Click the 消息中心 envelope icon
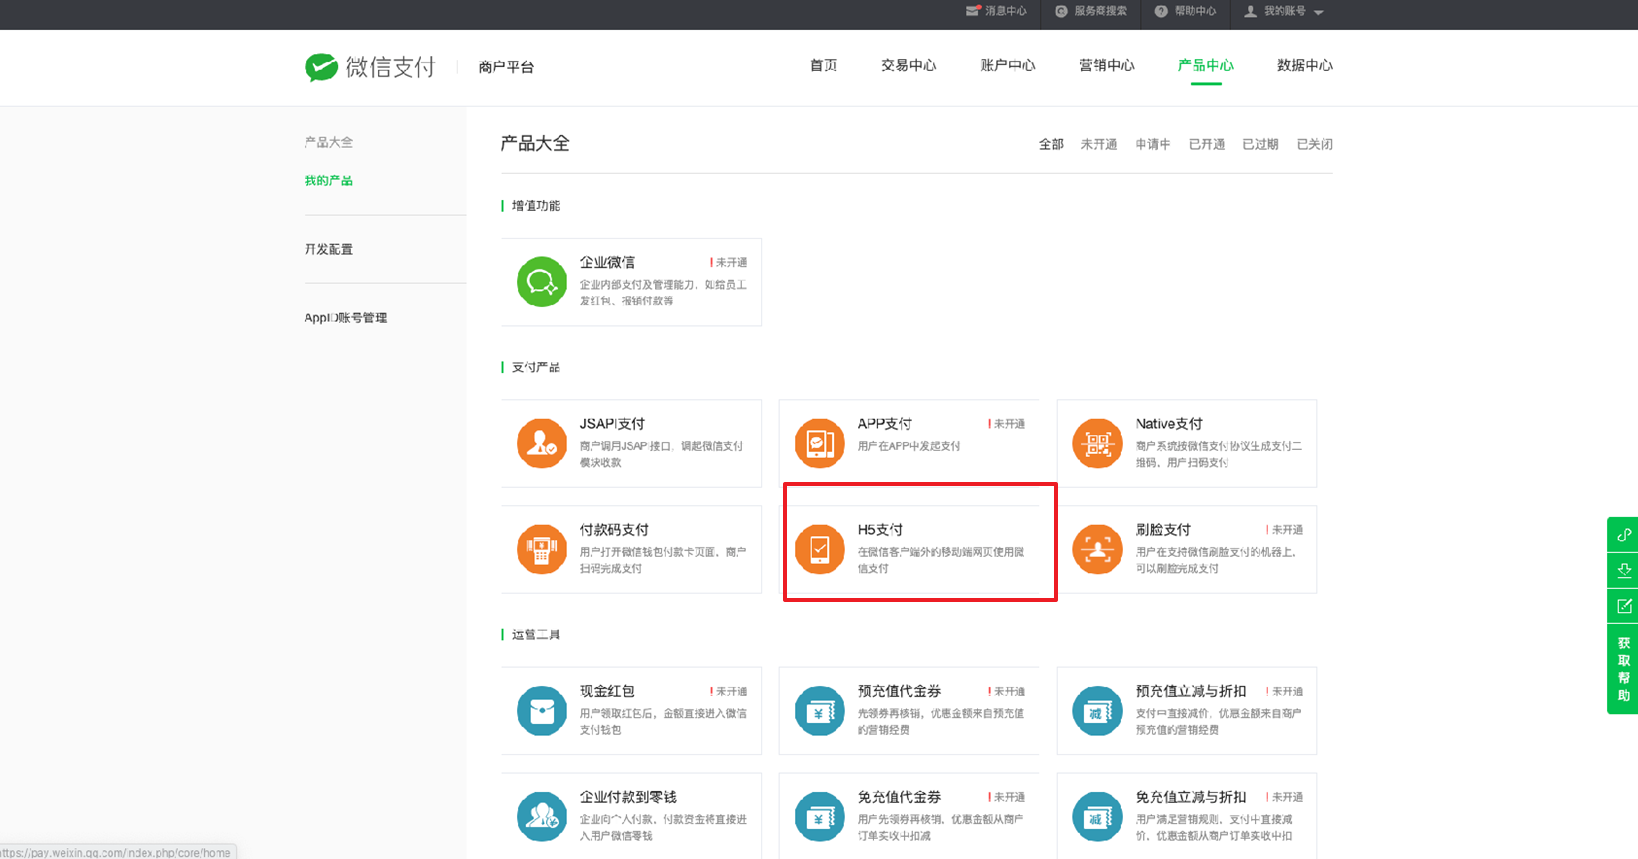The height and width of the screenshot is (859, 1638). coord(973,11)
